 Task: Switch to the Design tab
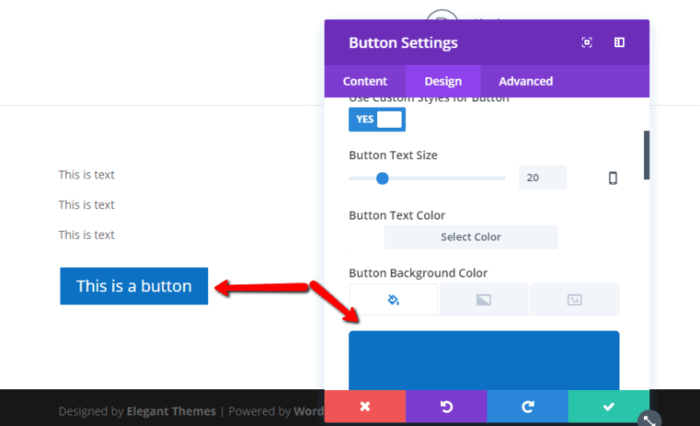(443, 81)
